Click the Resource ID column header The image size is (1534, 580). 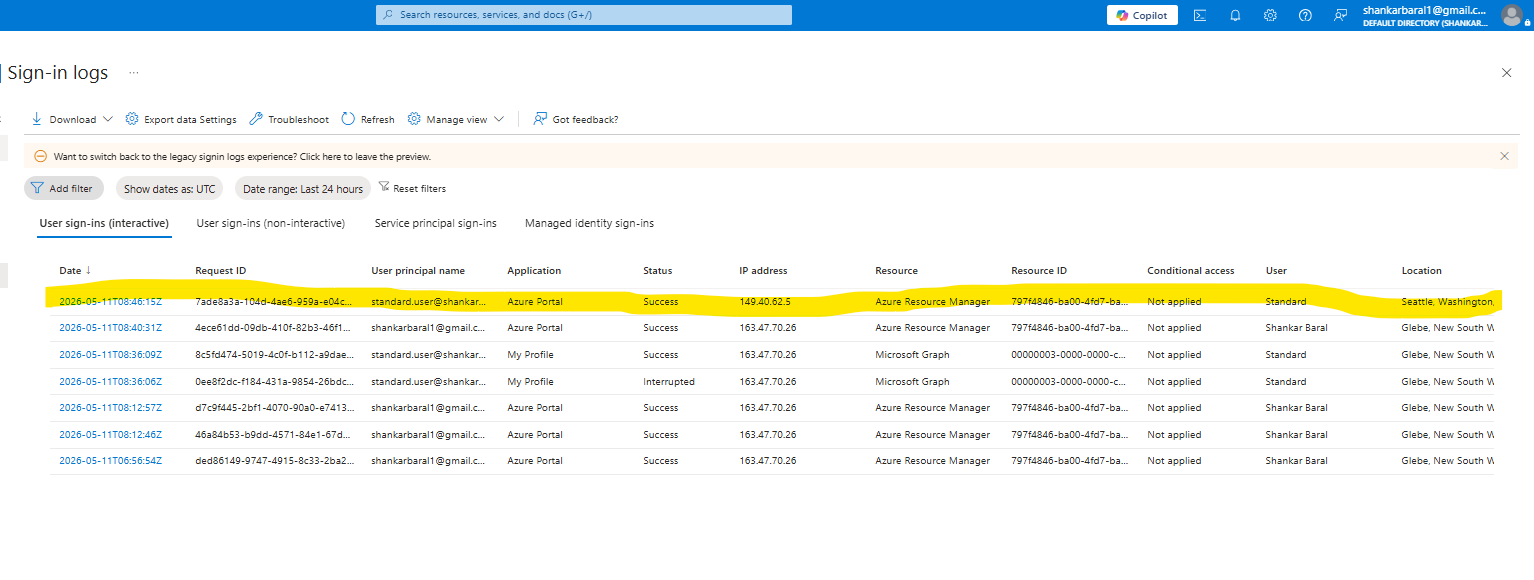coord(1039,270)
